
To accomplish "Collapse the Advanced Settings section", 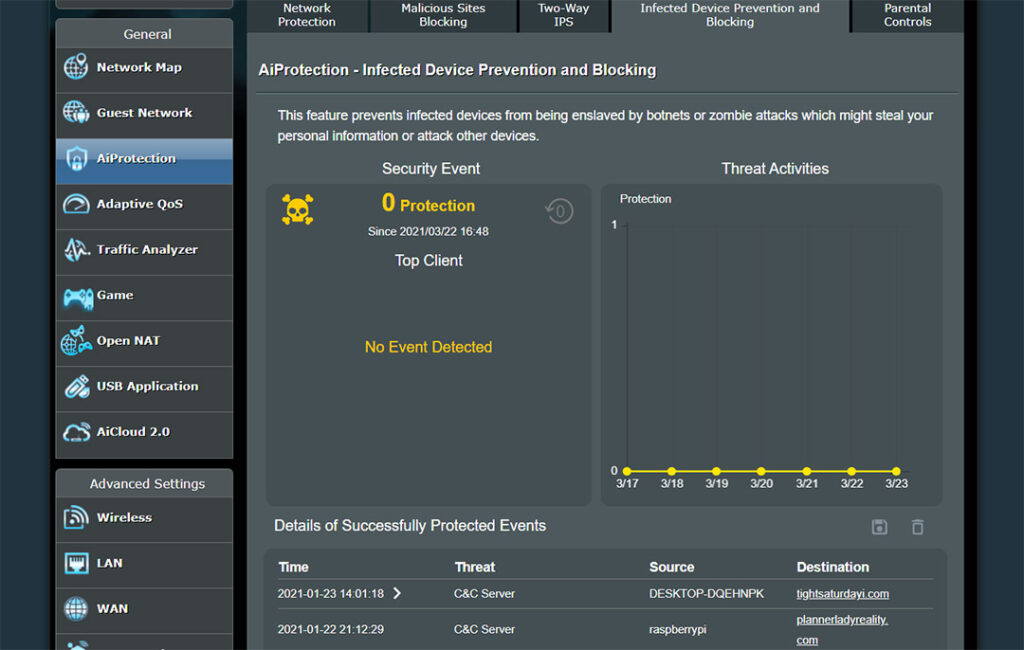I will tap(144, 483).
